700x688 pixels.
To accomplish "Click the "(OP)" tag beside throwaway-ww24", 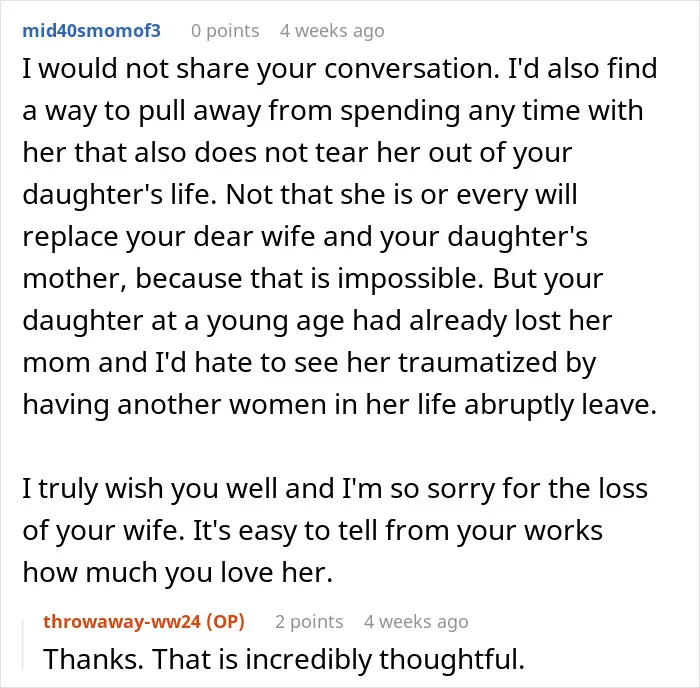I will [225, 621].
